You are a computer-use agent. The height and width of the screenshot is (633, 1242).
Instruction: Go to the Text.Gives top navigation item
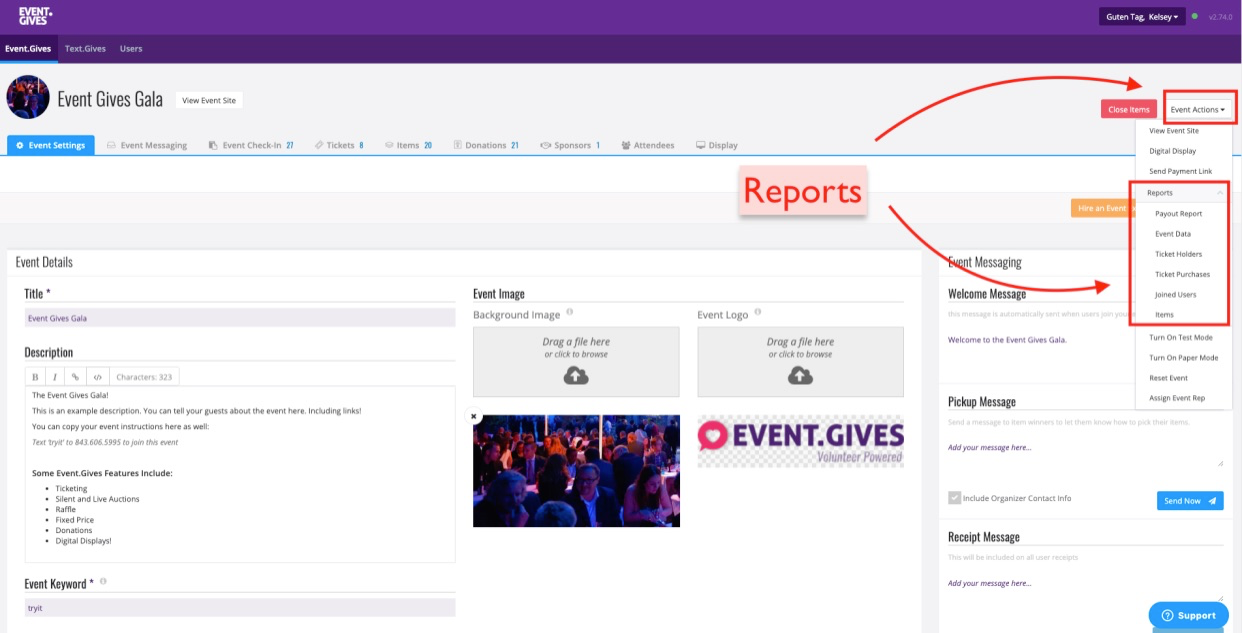(x=85, y=48)
